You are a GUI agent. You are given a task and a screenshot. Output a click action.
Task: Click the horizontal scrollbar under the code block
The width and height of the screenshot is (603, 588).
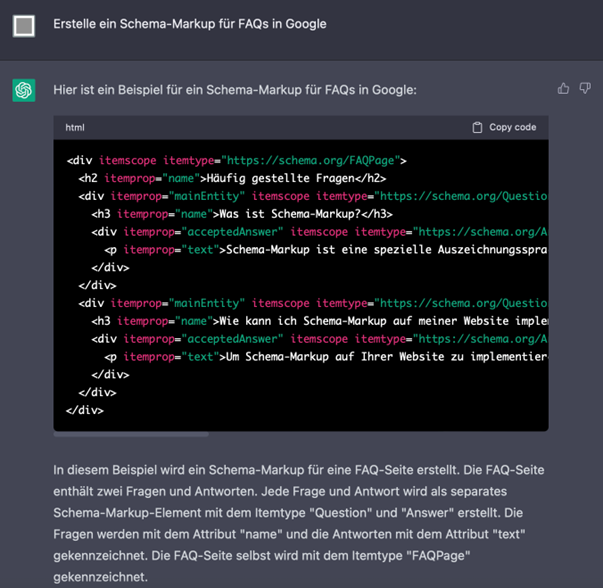click(131, 434)
